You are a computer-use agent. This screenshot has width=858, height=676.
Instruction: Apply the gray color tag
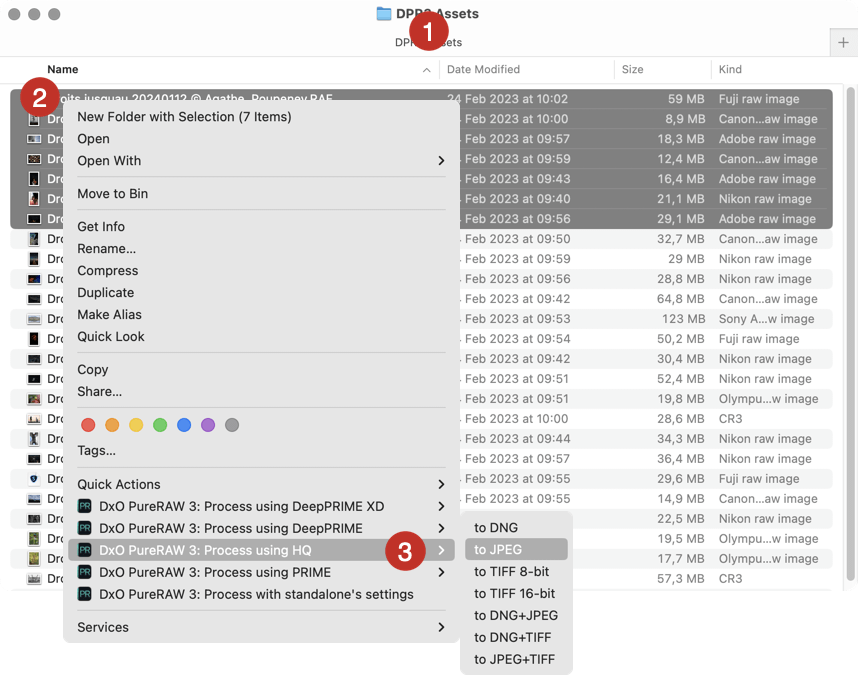[232, 425]
